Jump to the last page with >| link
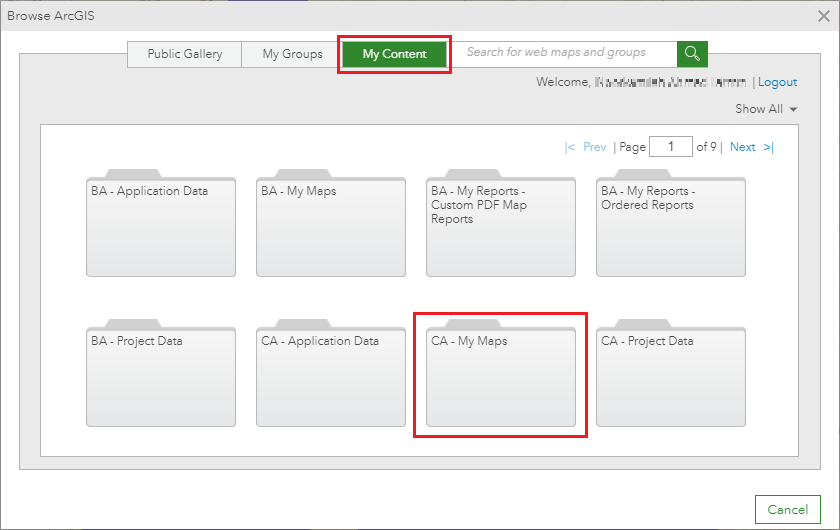 click(769, 147)
